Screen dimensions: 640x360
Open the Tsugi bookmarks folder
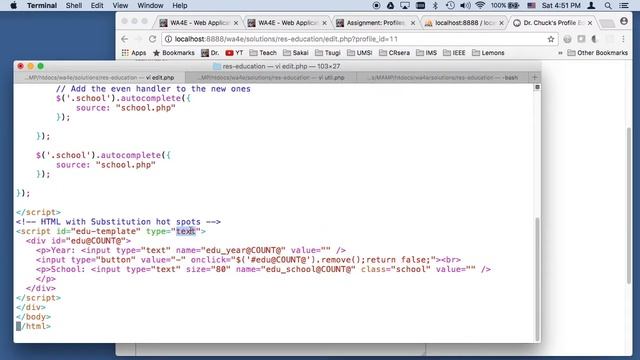(x=328, y=53)
